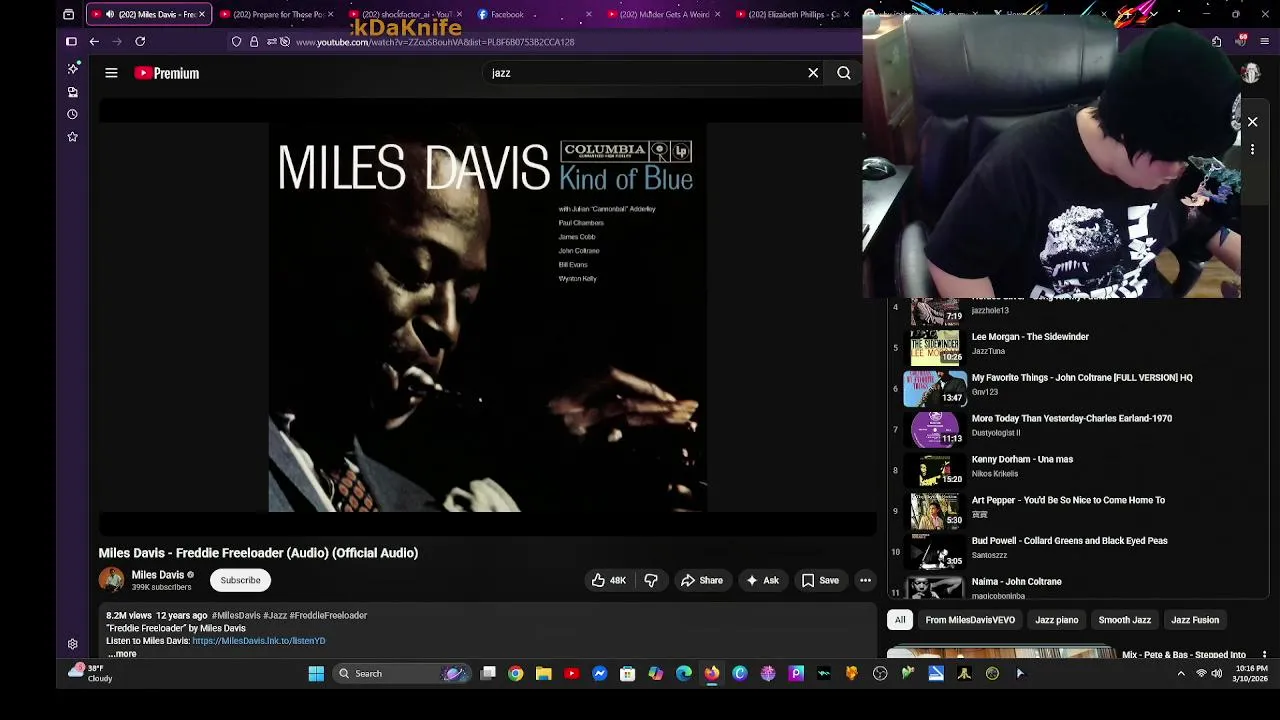Run search with the magnifier button
Screen dimensions: 1280x720
click(844, 73)
